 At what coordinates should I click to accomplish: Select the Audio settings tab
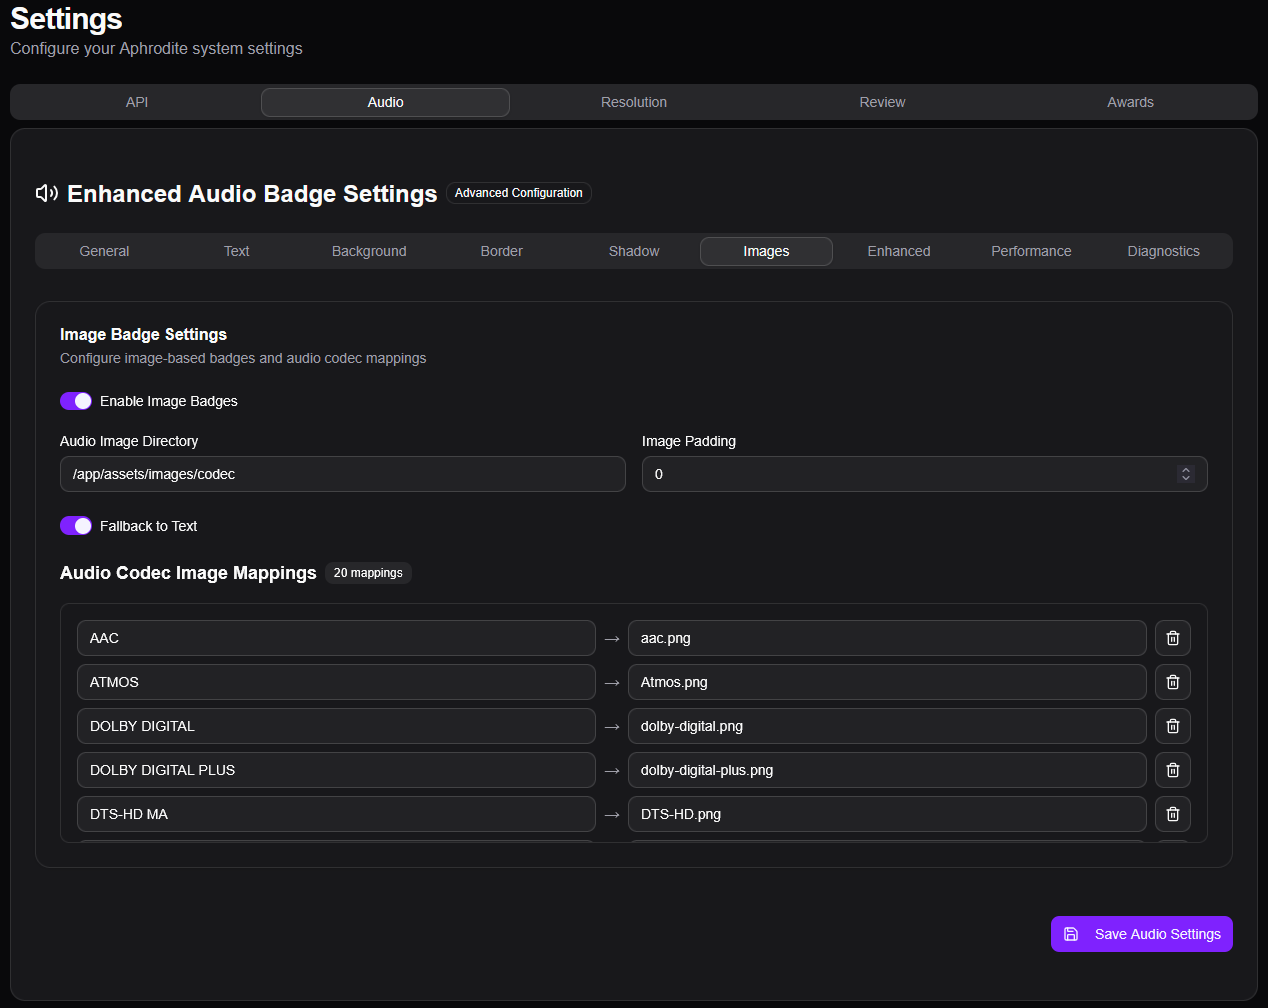pyautogui.click(x=385, y=102)
